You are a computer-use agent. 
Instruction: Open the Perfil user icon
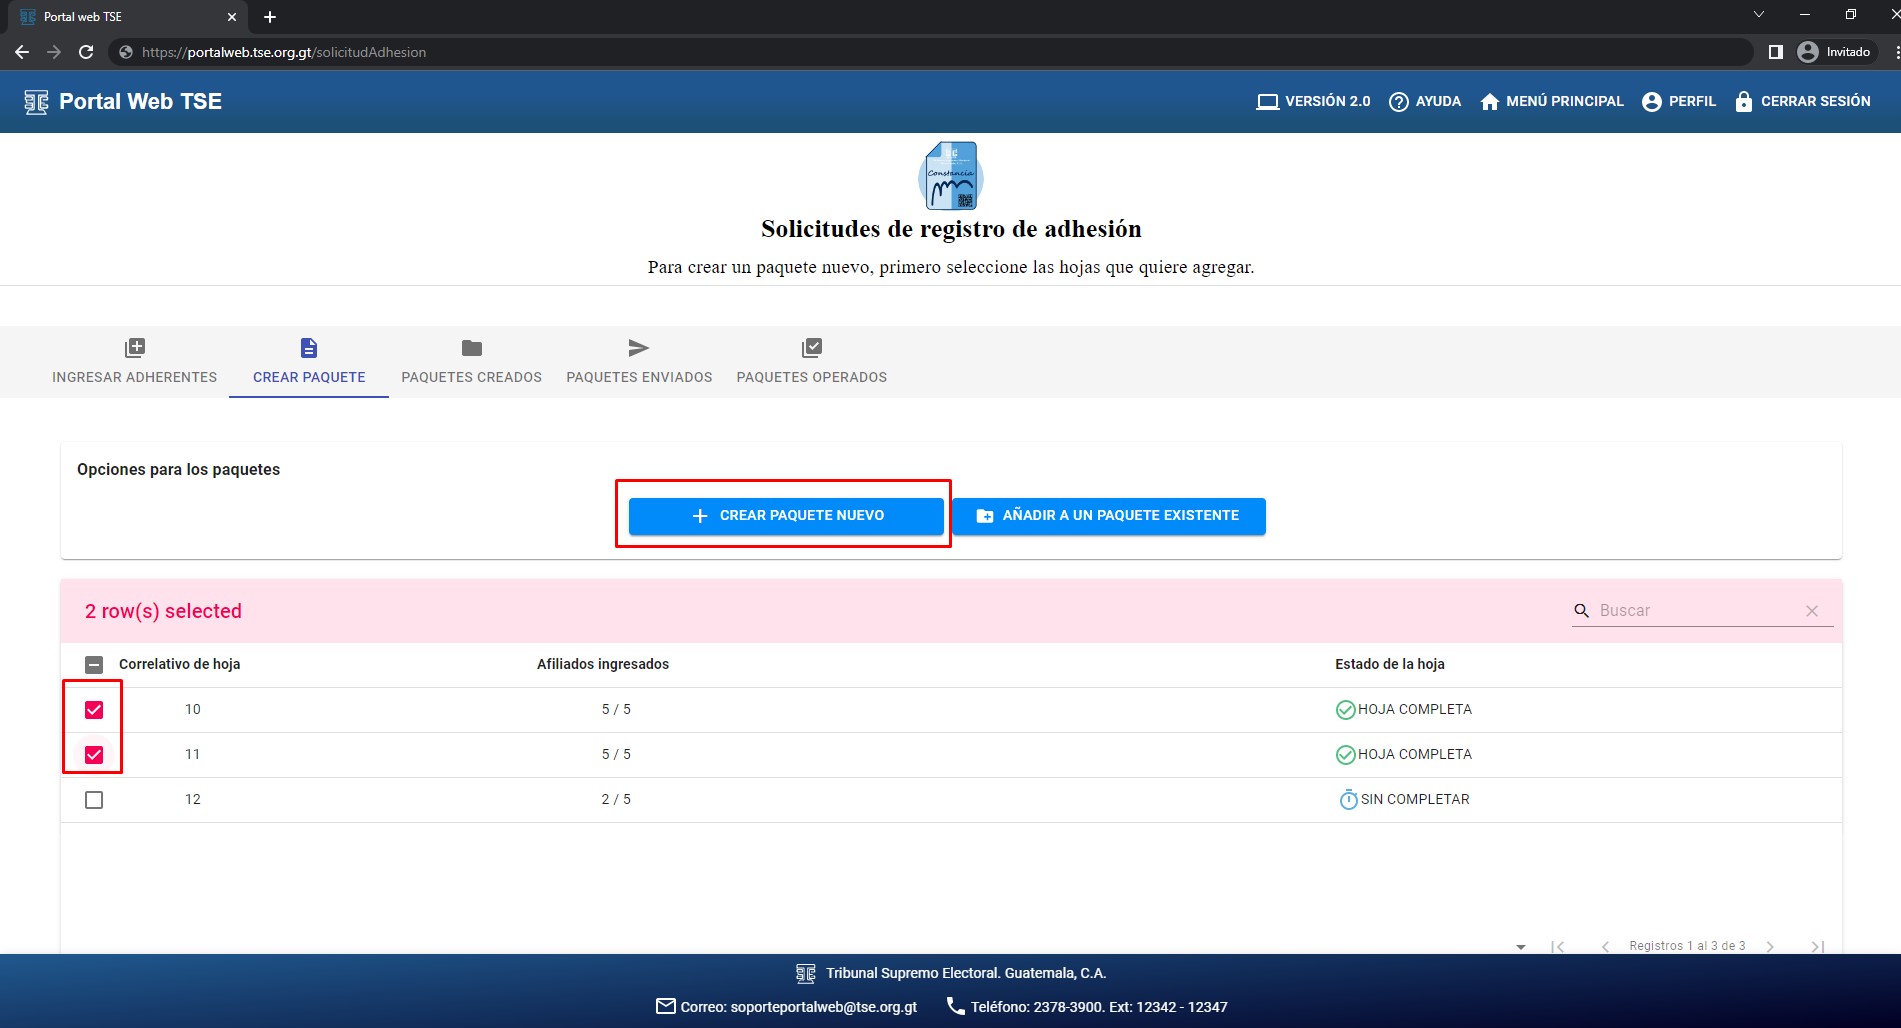point(1651,102)
